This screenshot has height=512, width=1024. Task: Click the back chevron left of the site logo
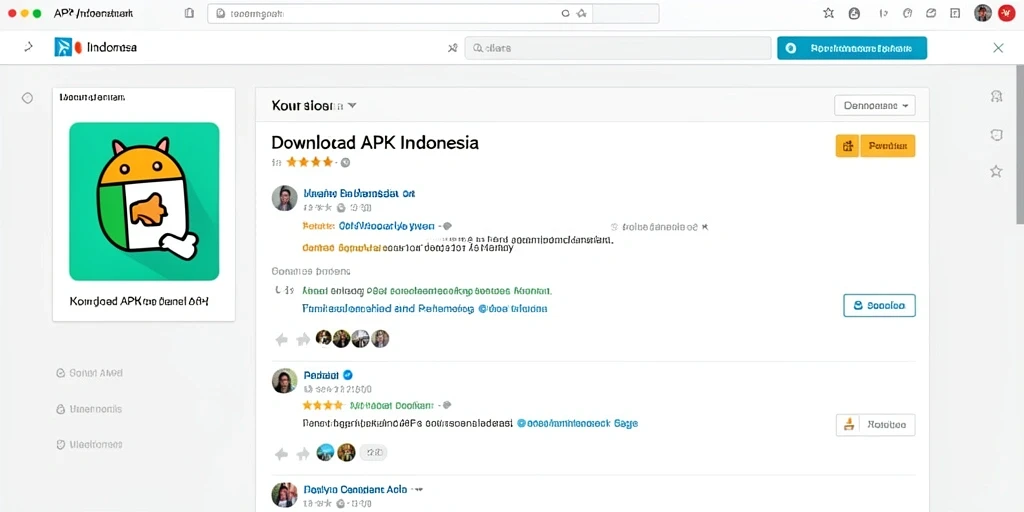(x=28, y=47)
